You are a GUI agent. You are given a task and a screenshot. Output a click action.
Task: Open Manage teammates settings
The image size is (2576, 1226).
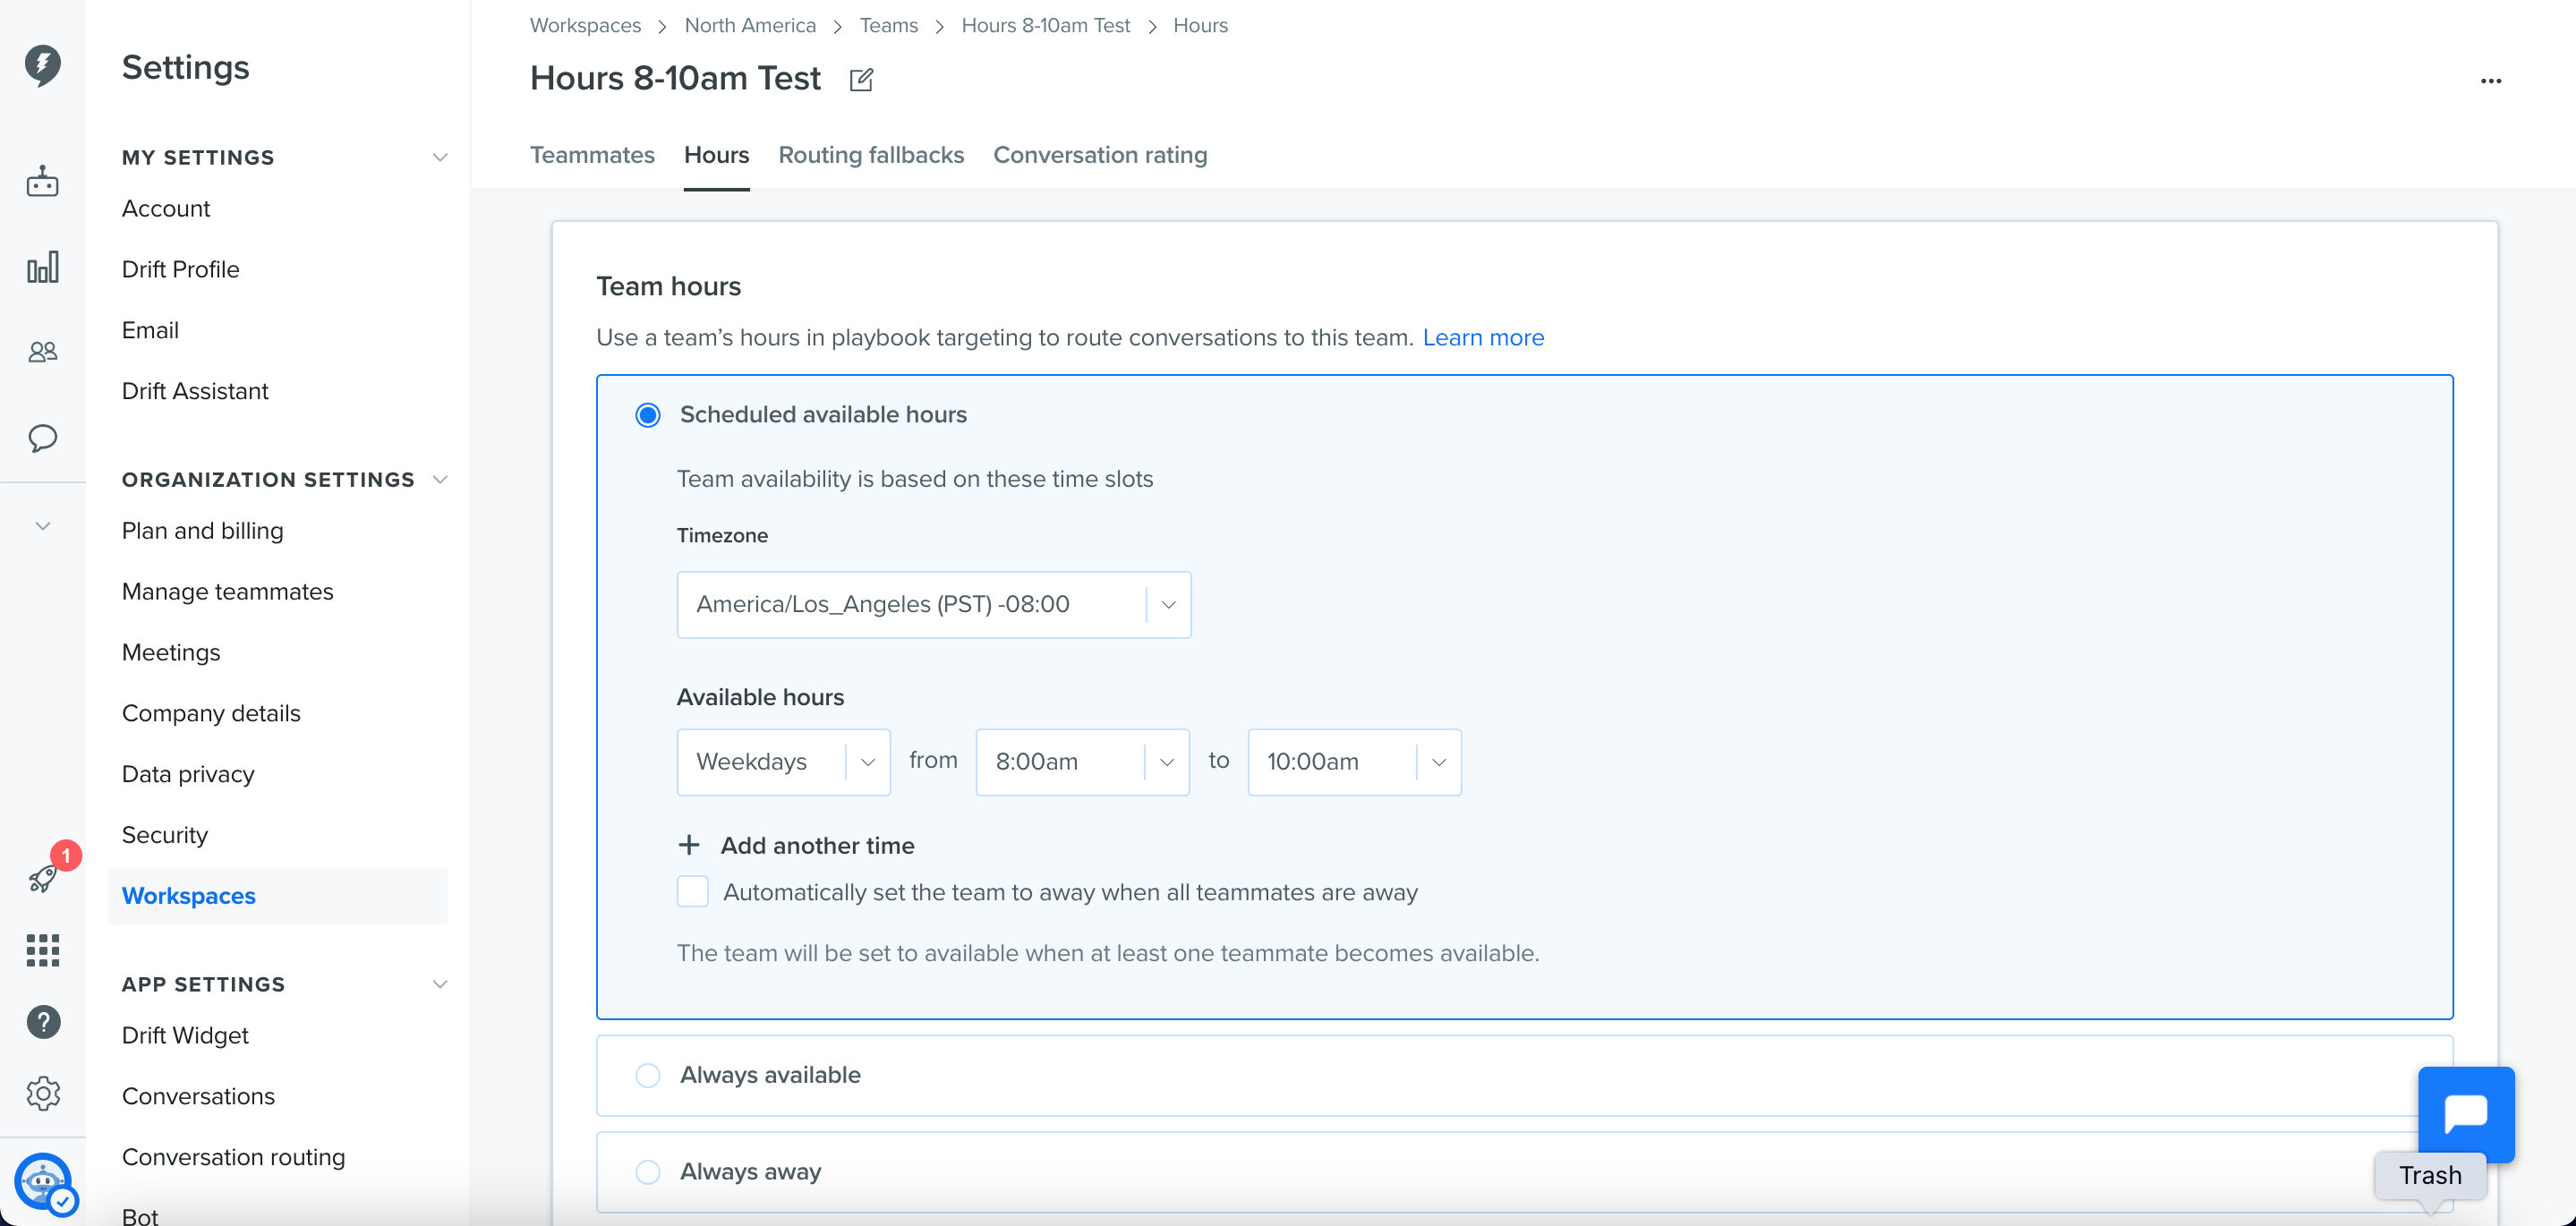coord(227,592)
